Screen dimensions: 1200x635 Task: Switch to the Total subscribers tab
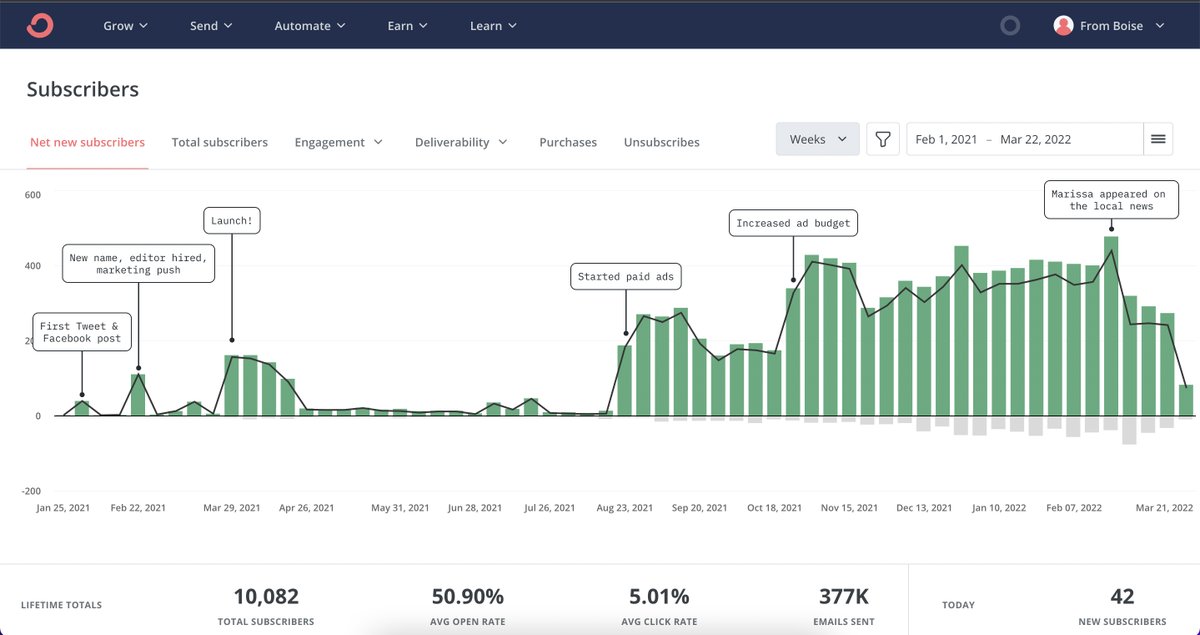(220, 142)
